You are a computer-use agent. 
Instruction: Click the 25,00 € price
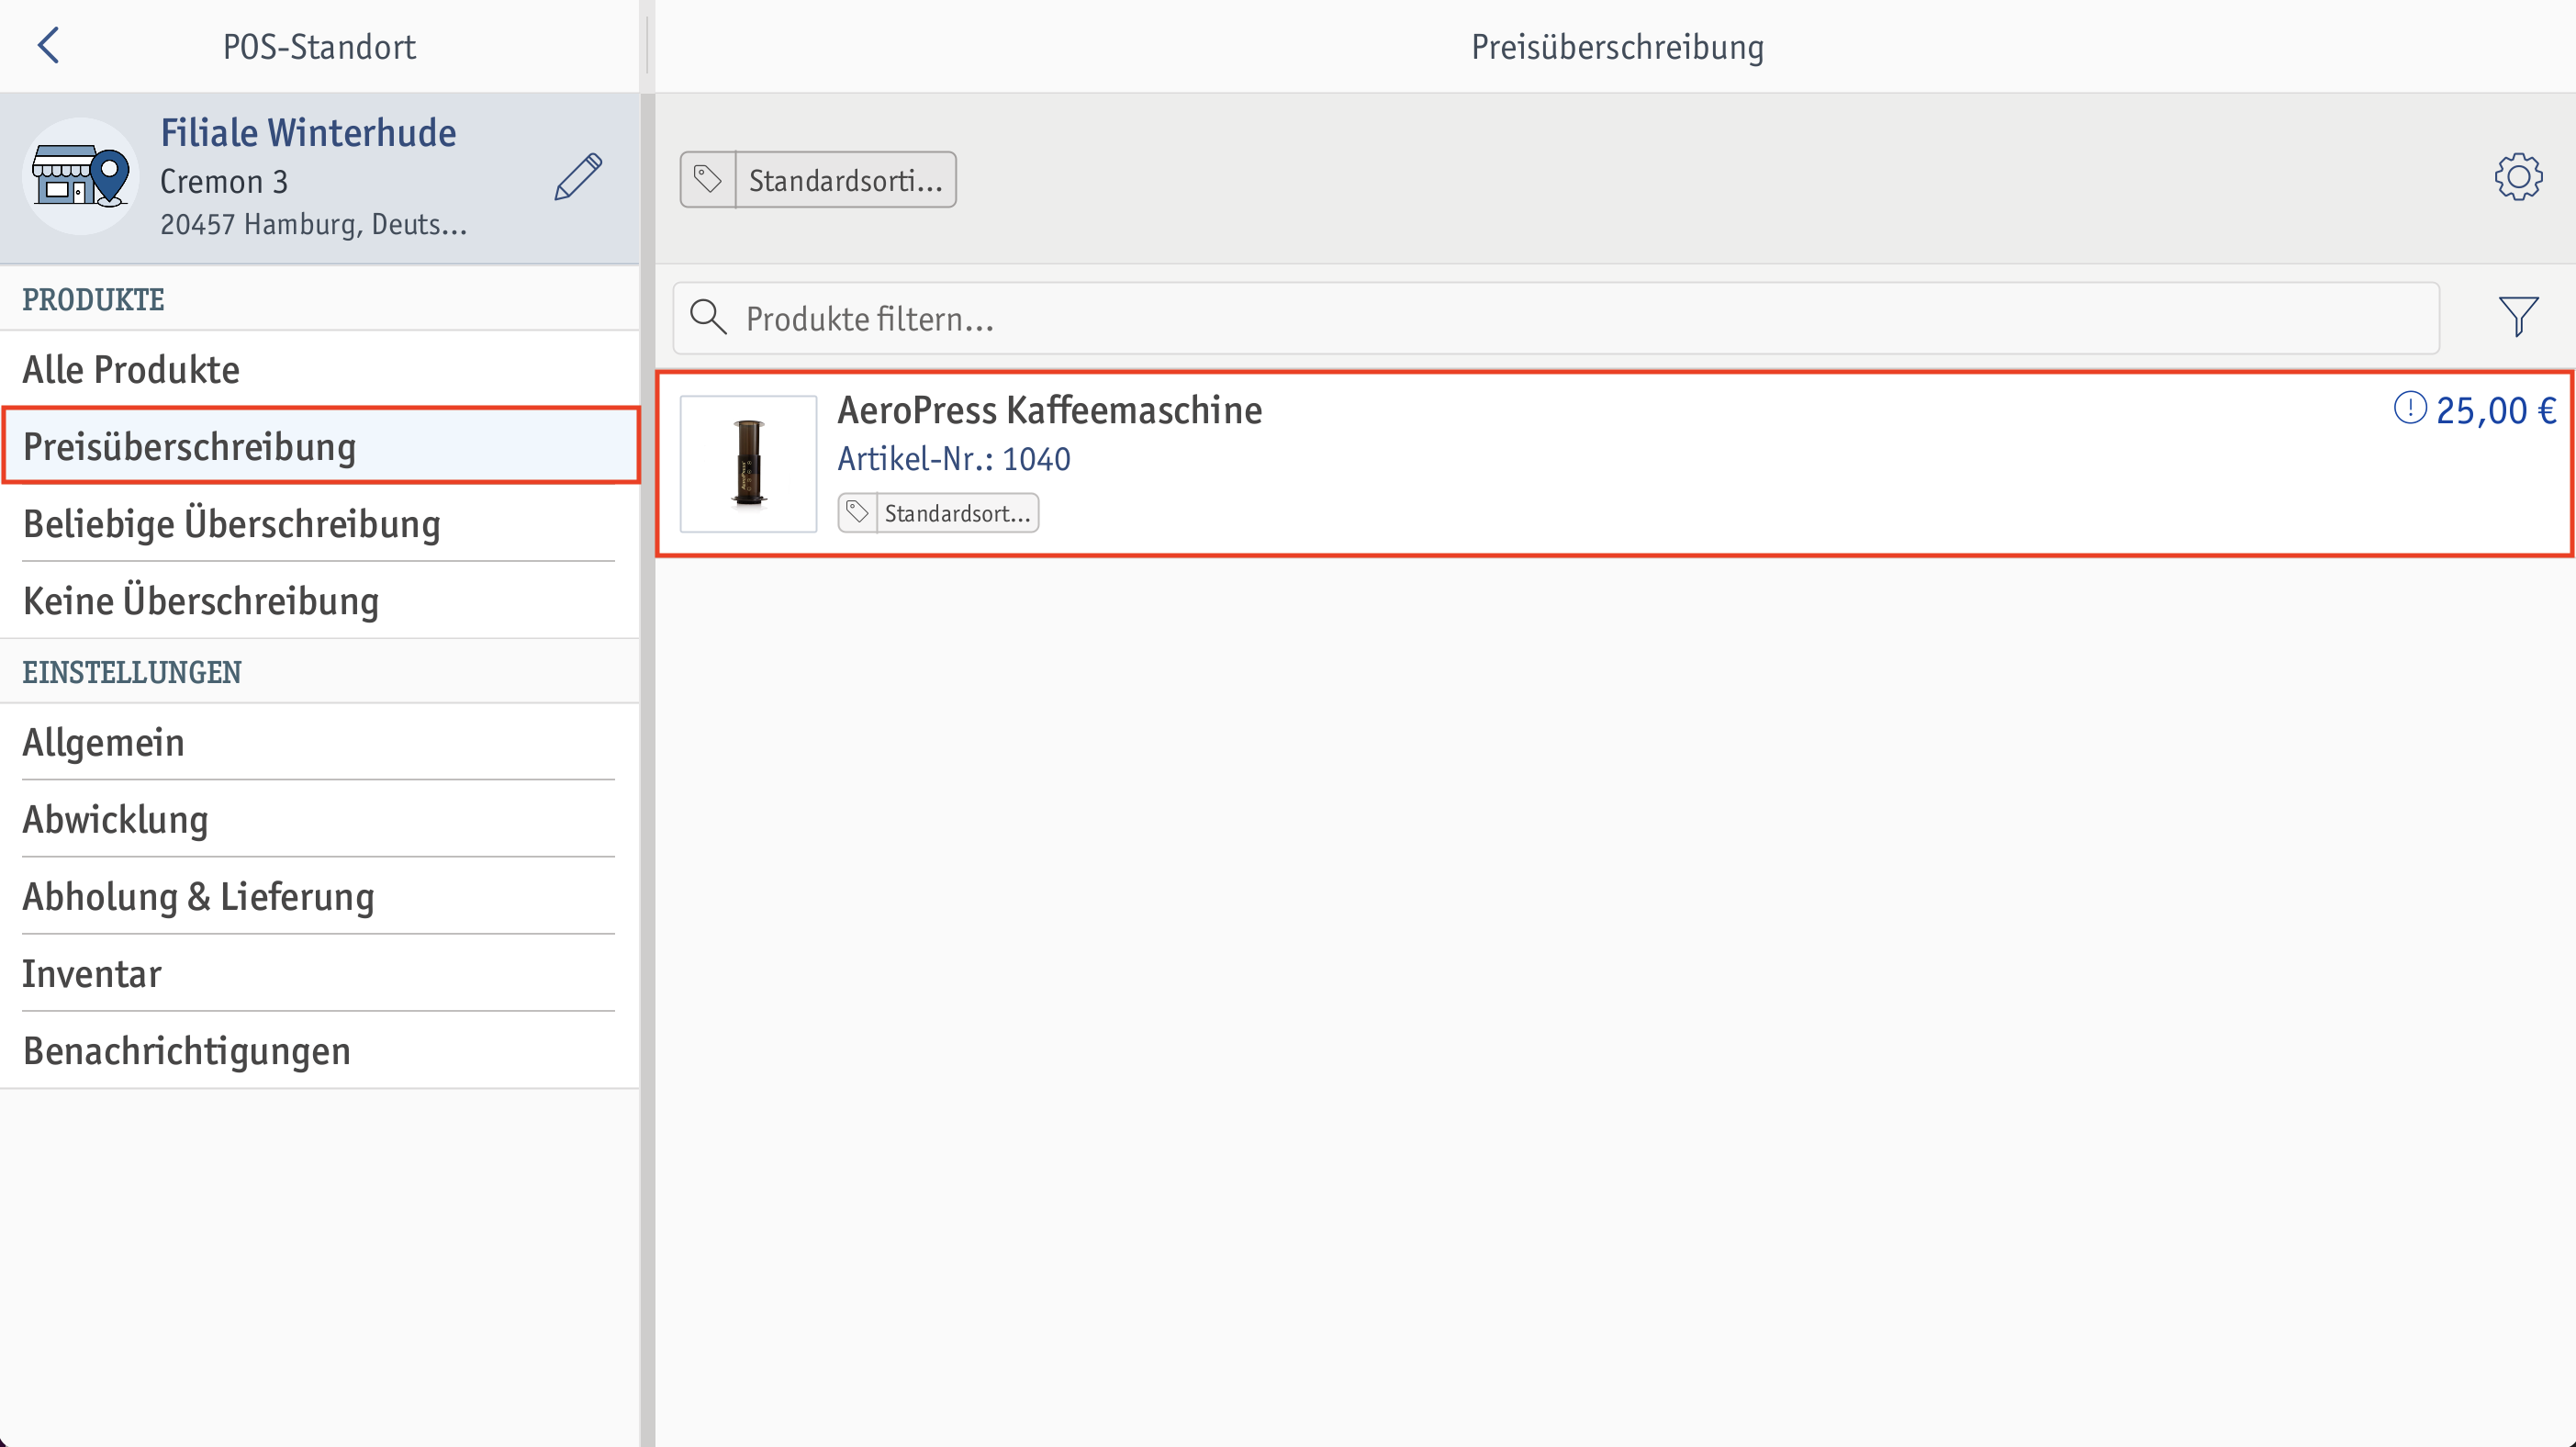tap(2496, 411)
